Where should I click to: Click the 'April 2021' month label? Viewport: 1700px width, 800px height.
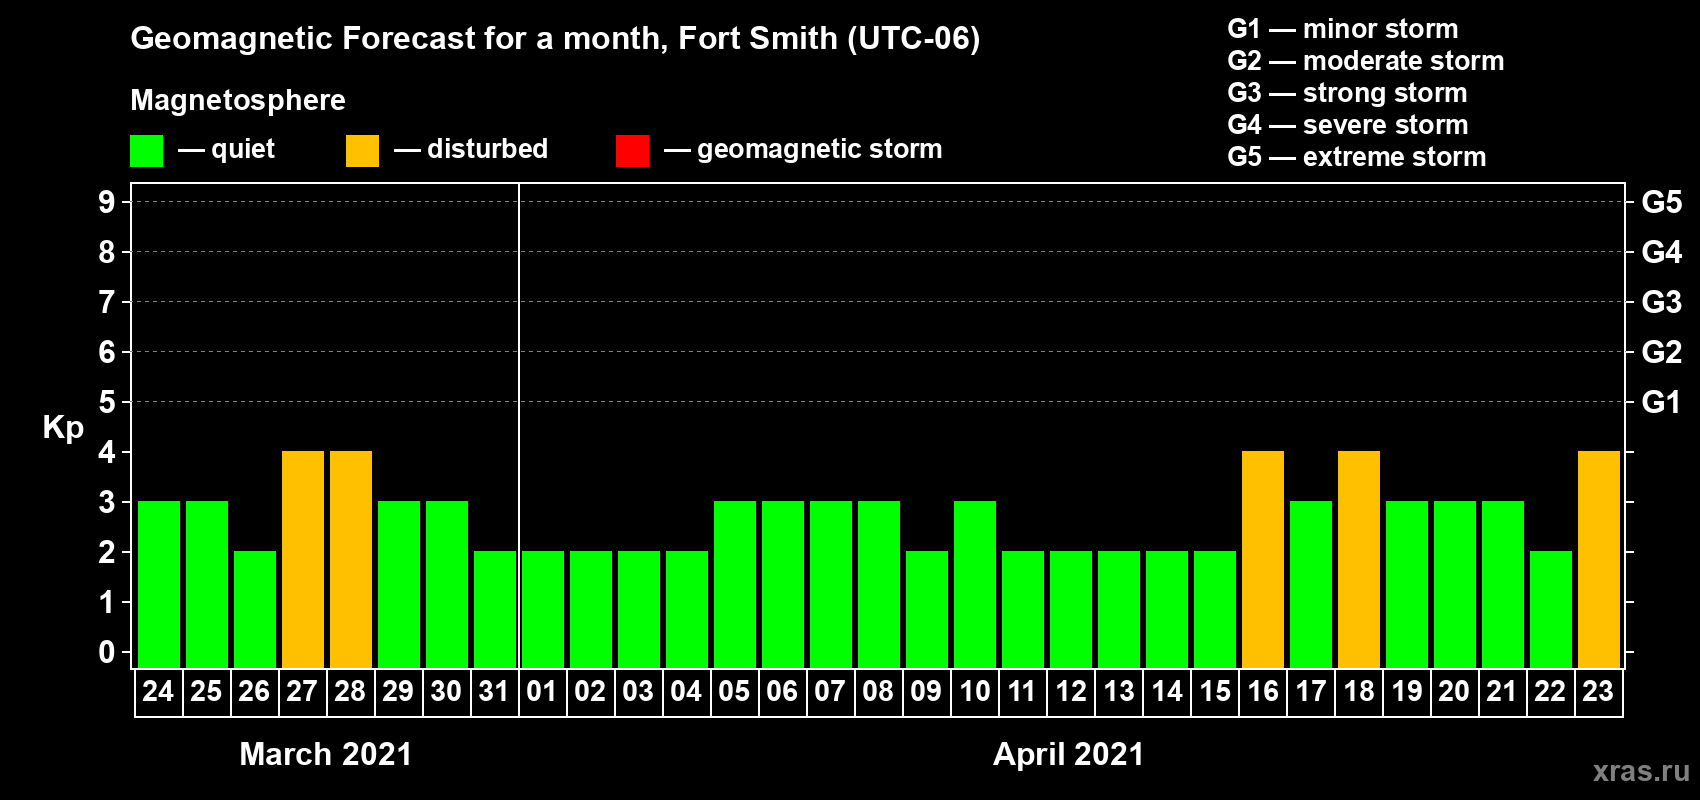tap(1068, 754)
